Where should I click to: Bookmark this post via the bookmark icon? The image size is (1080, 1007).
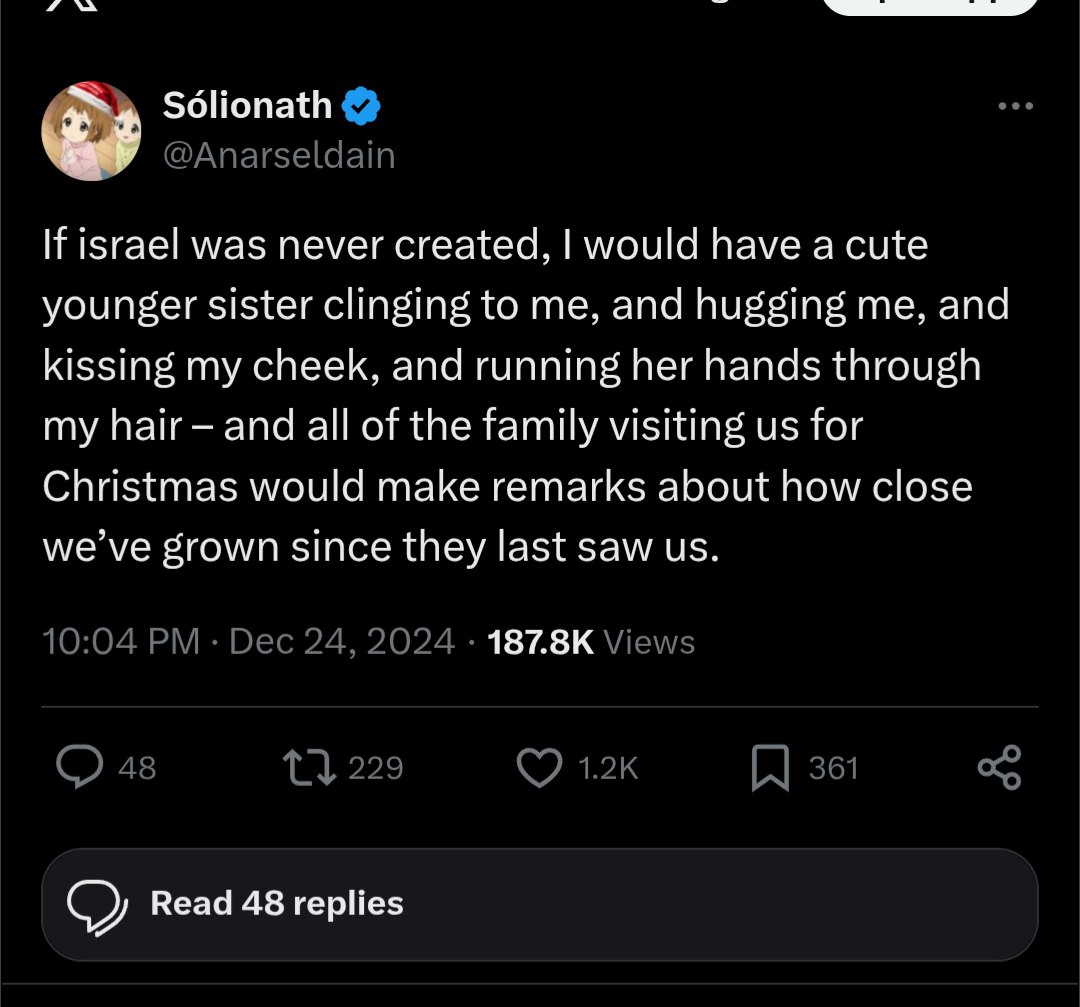pyautogui.click(x=769, y=768)
